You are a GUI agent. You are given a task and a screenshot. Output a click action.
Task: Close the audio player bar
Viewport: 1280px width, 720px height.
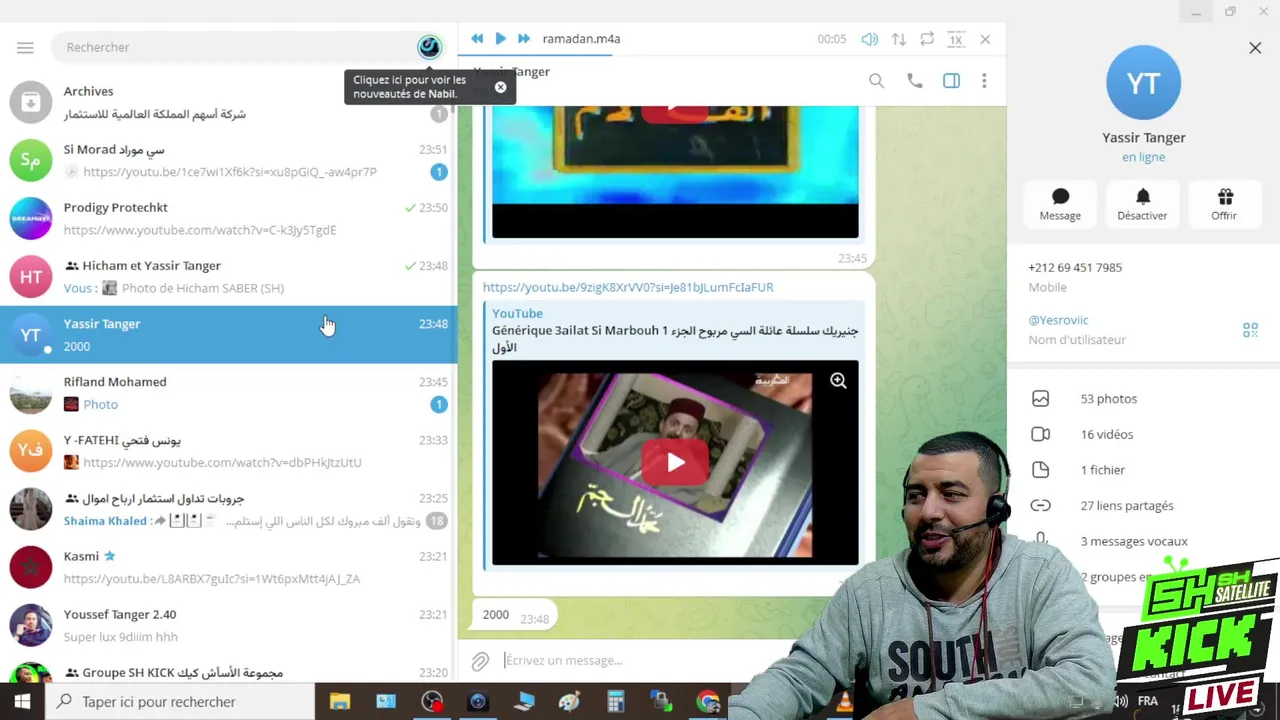click(985, 39)
